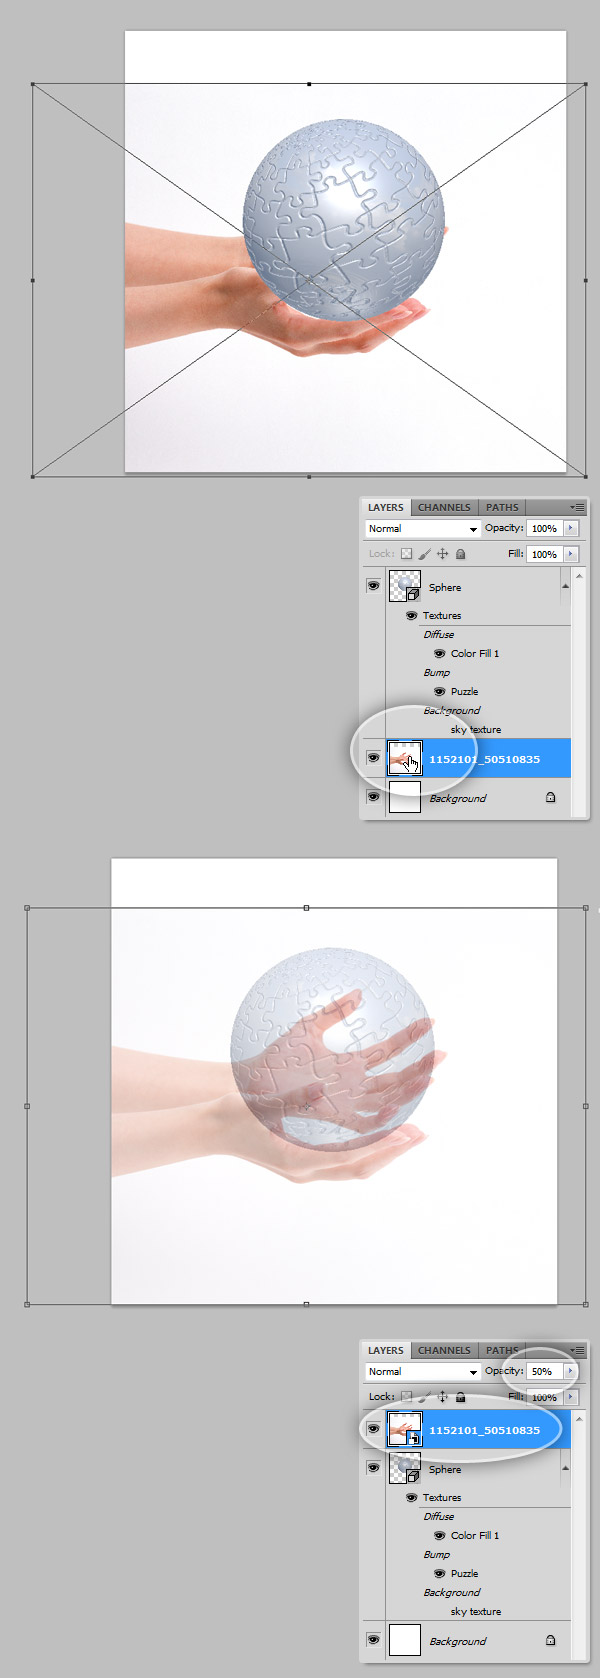This screenshot has height=1678, width=600.
Task: Click lock position icon in lower Layers panel
Action: [x=443, y=1397]
